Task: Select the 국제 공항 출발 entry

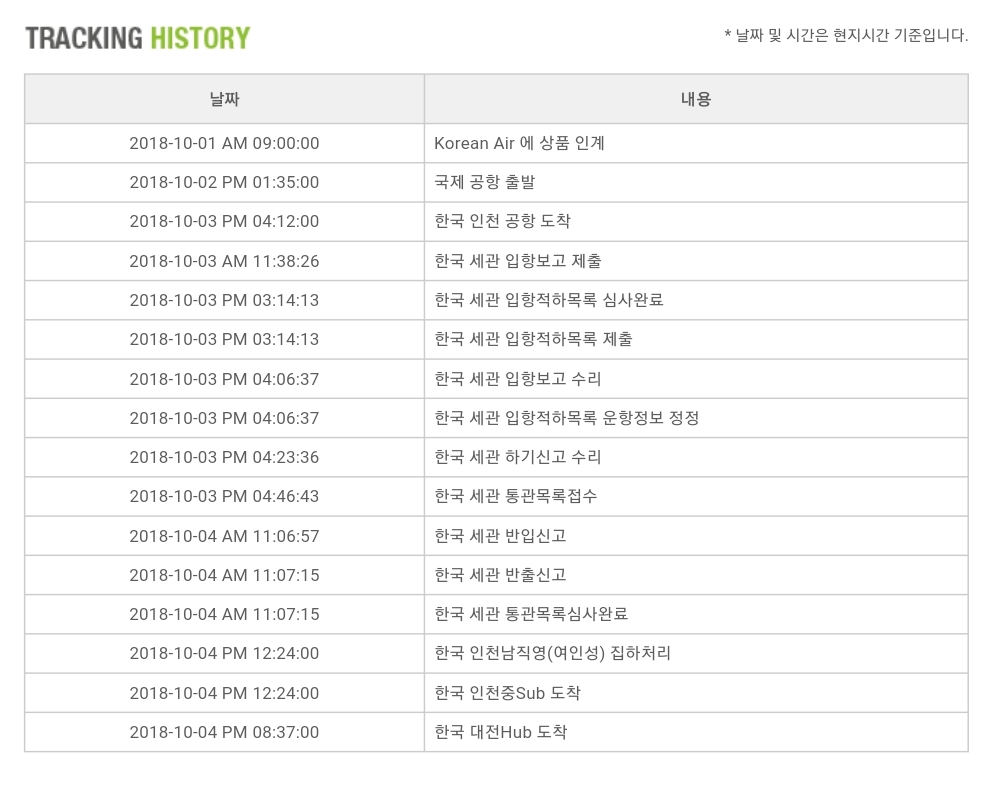Action: coord(485,182)
